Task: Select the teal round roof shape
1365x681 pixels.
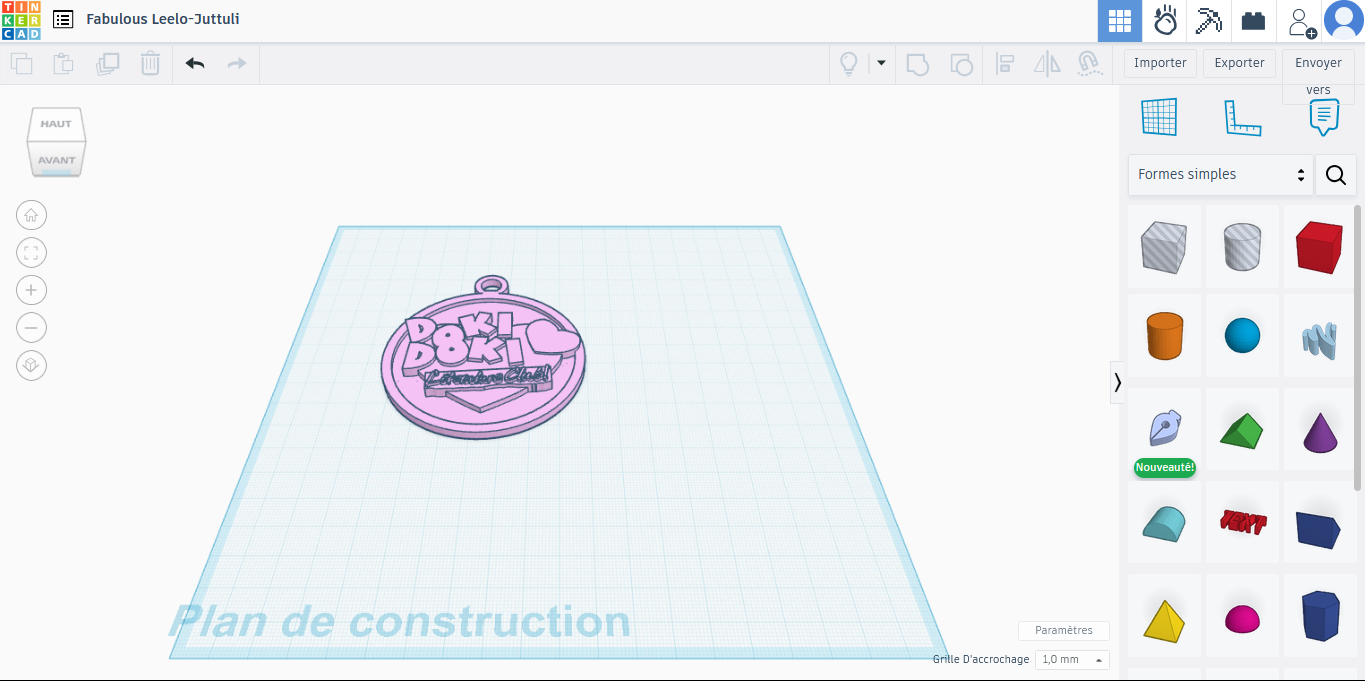Action: pyautogui.click(x=1164, y=523)
